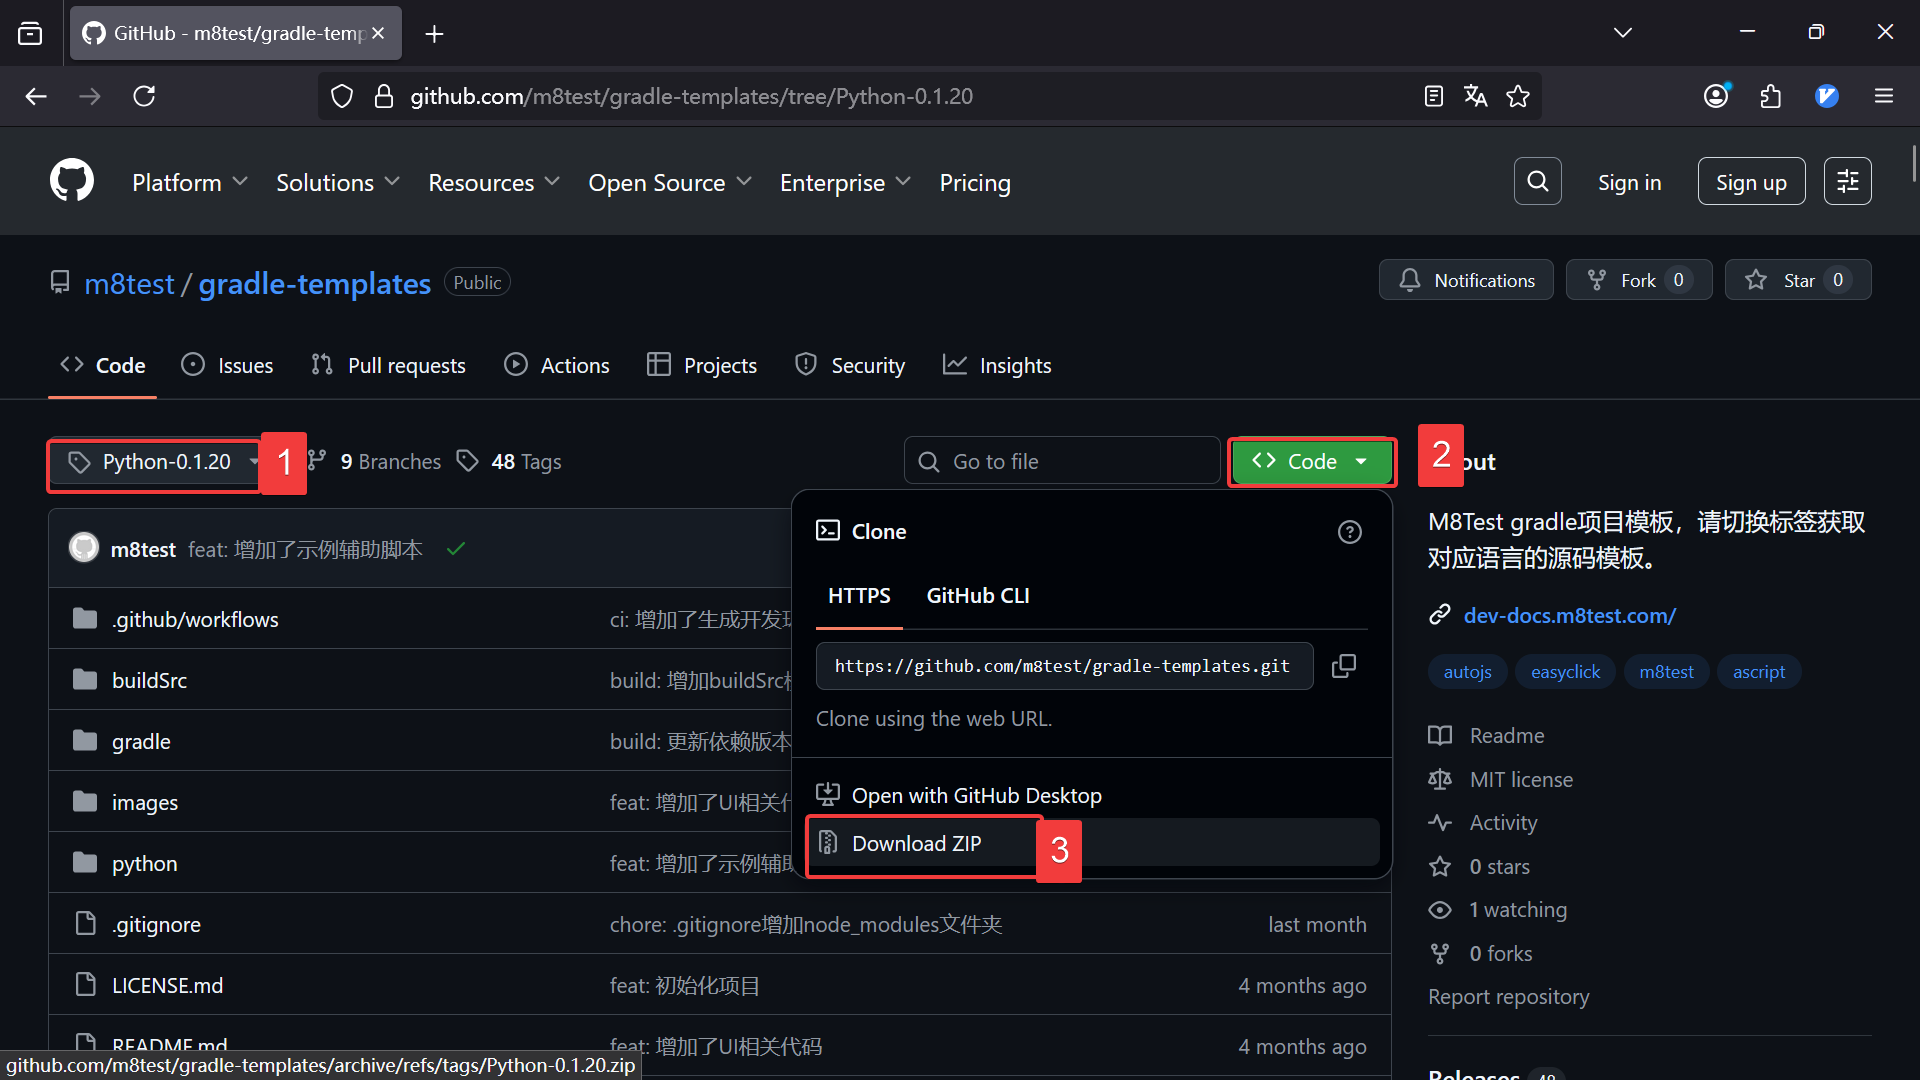Open the Pull requests tab

point(388,366)
